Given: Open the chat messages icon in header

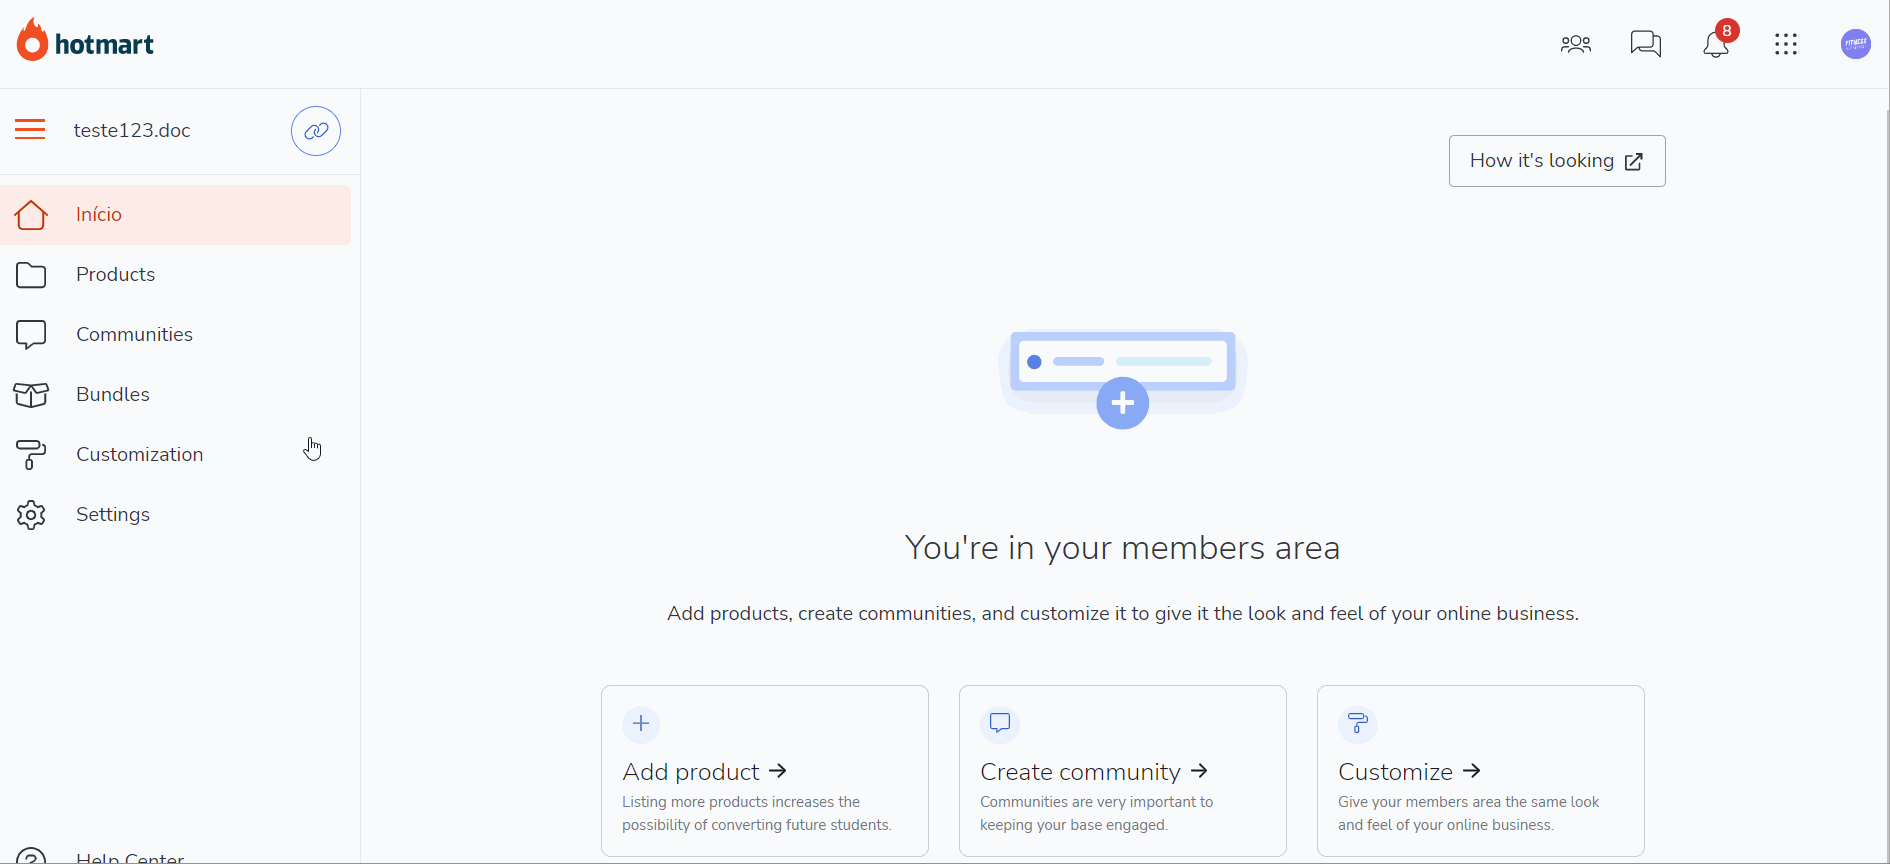Looking at the screenshot, I should [1646, 44].
